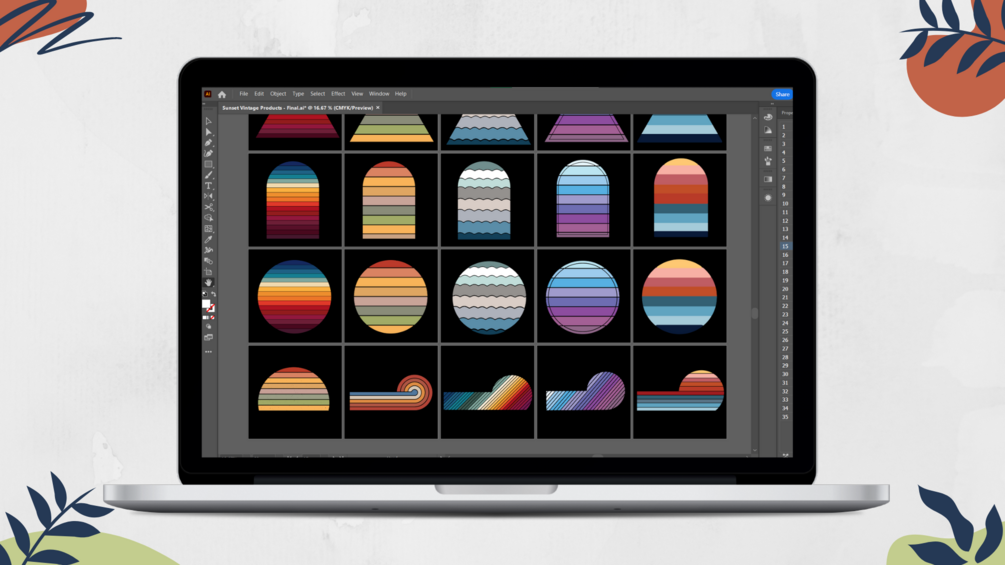
Task: Select artboard 15 in the artboards list
Action: click(785, 246)
